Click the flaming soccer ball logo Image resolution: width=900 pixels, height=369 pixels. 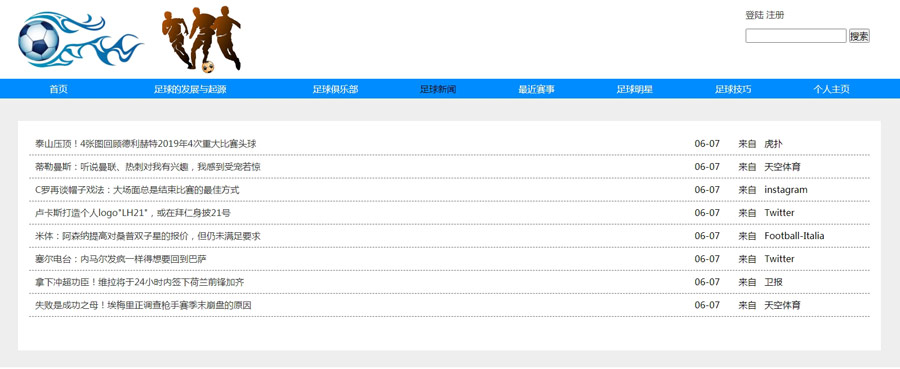point(80,40)
